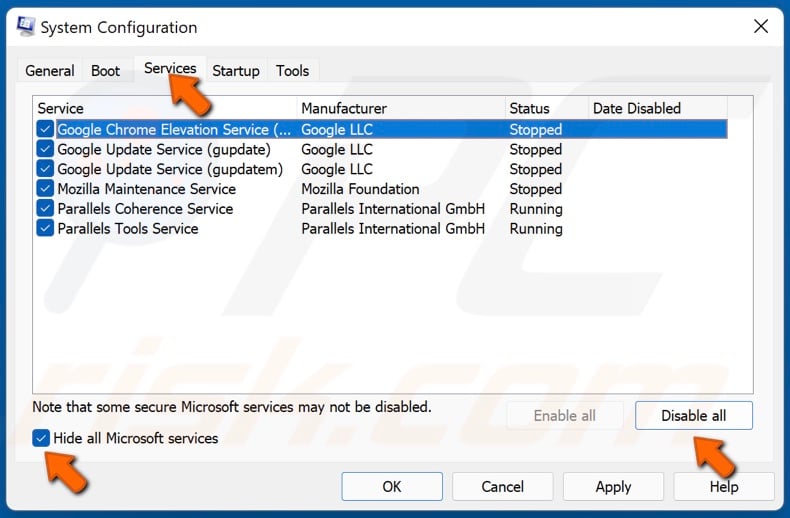Image resolution: width=790 pixels, height=518 pixels.
Task: Uncheck Parallels Tools Service checkbox
Action: (45, 228)
